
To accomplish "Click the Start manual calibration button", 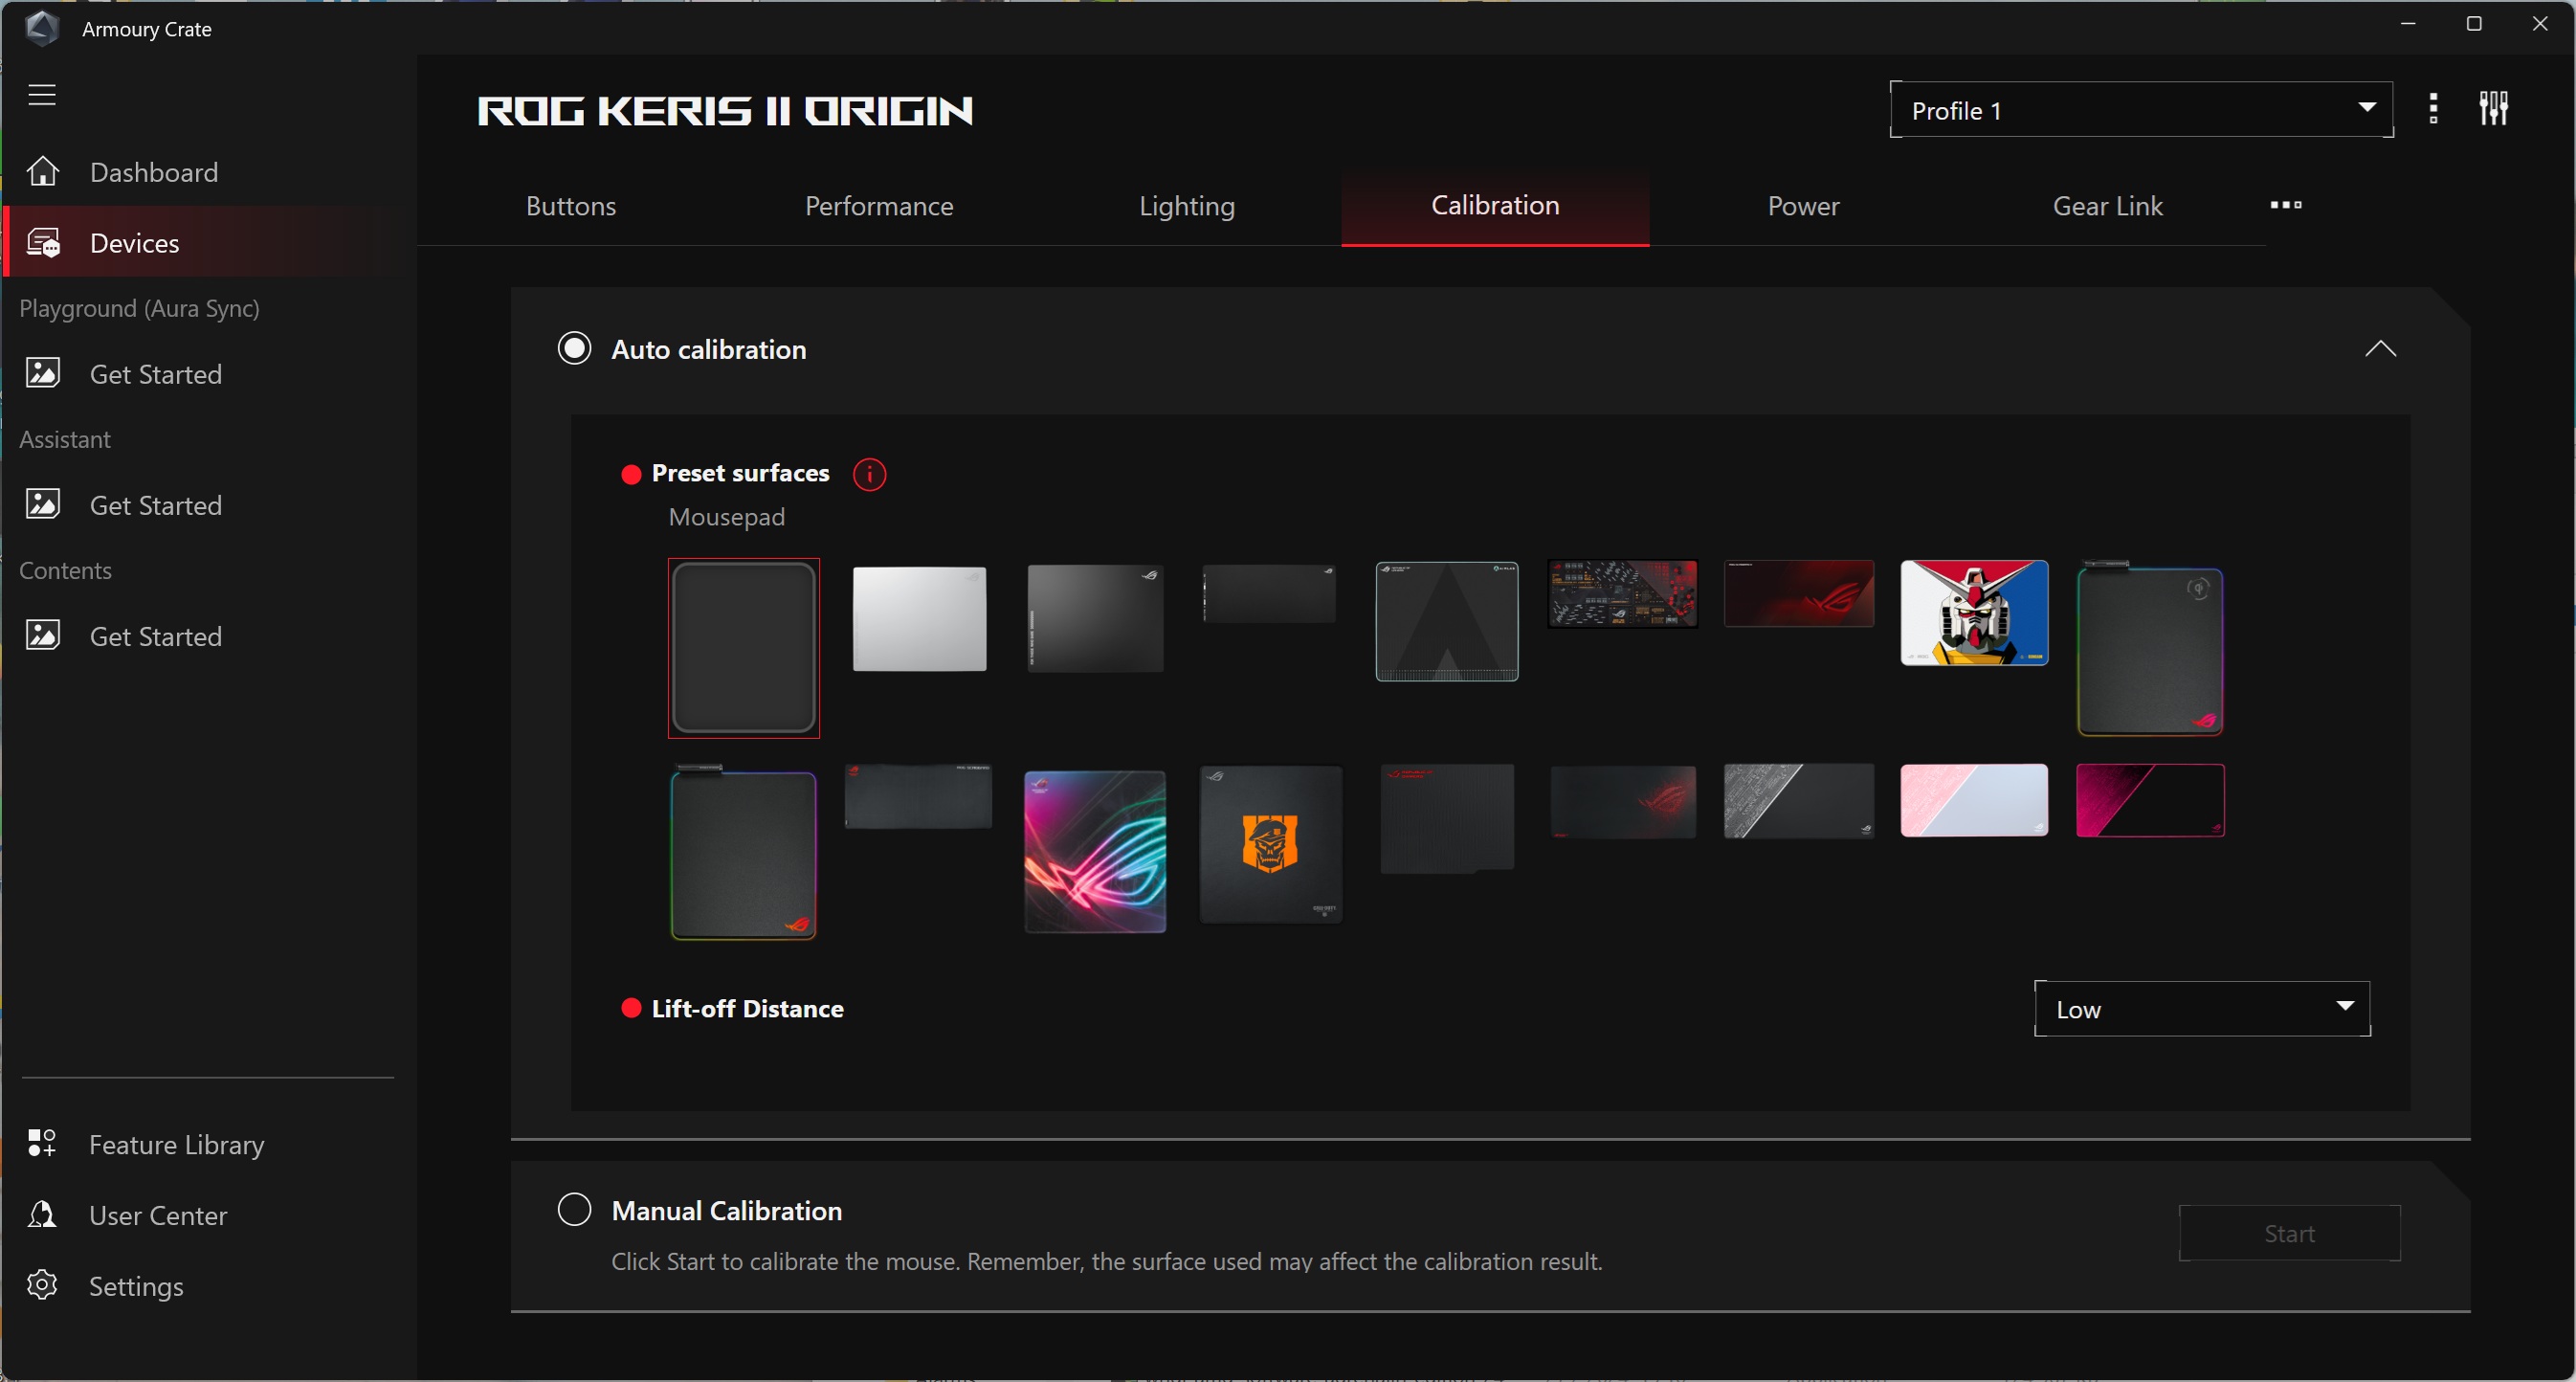I will click(x=2289, y=1233).
